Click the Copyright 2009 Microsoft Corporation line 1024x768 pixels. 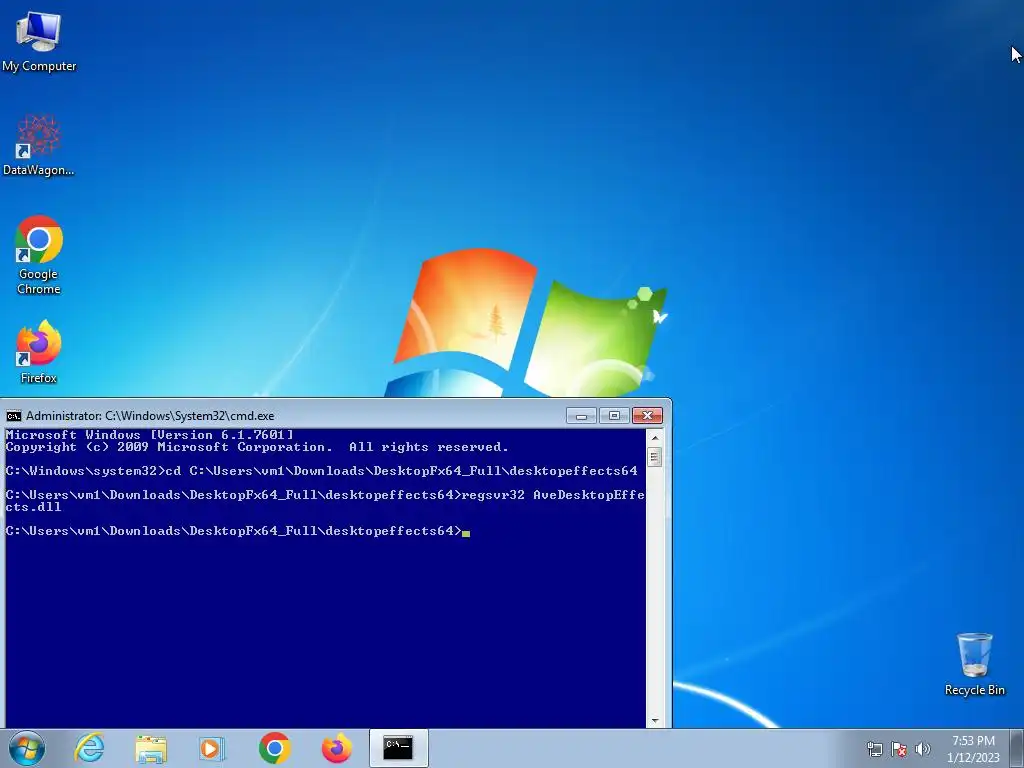[257, 447]
